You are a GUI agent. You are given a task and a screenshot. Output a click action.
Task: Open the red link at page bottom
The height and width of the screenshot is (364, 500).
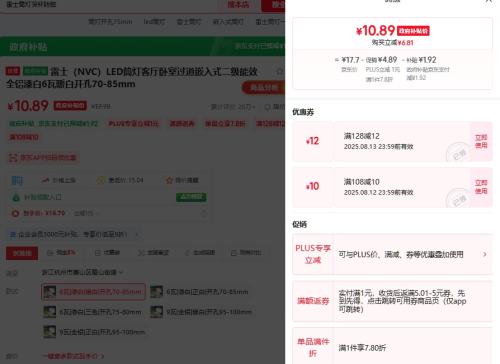coord(73,356)
